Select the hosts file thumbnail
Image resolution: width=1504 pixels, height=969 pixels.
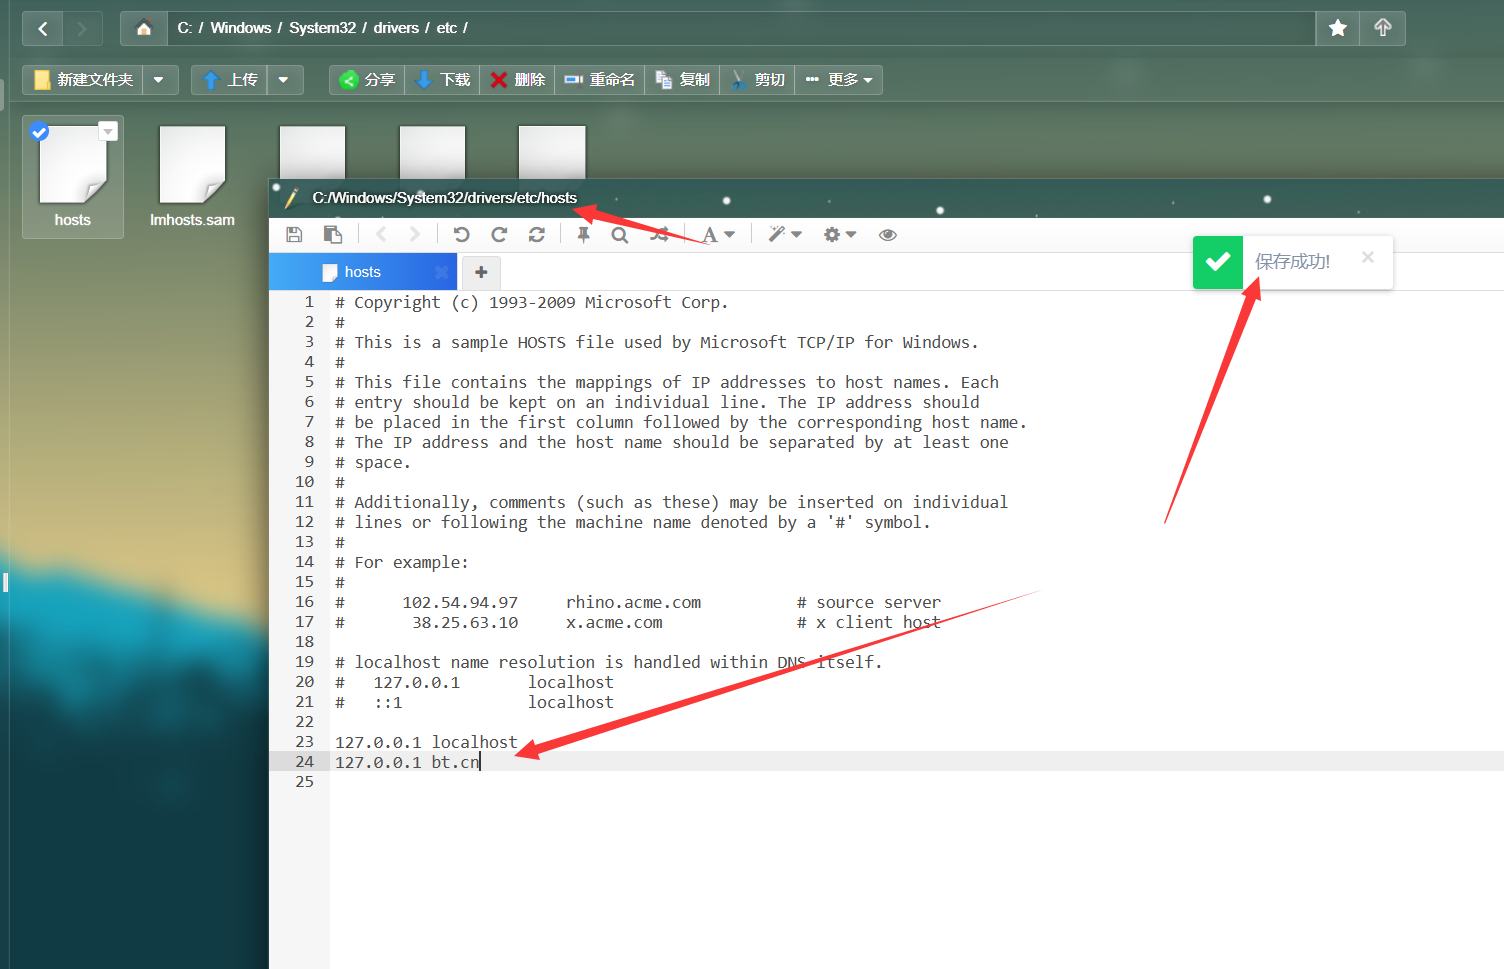click(73, 177)
